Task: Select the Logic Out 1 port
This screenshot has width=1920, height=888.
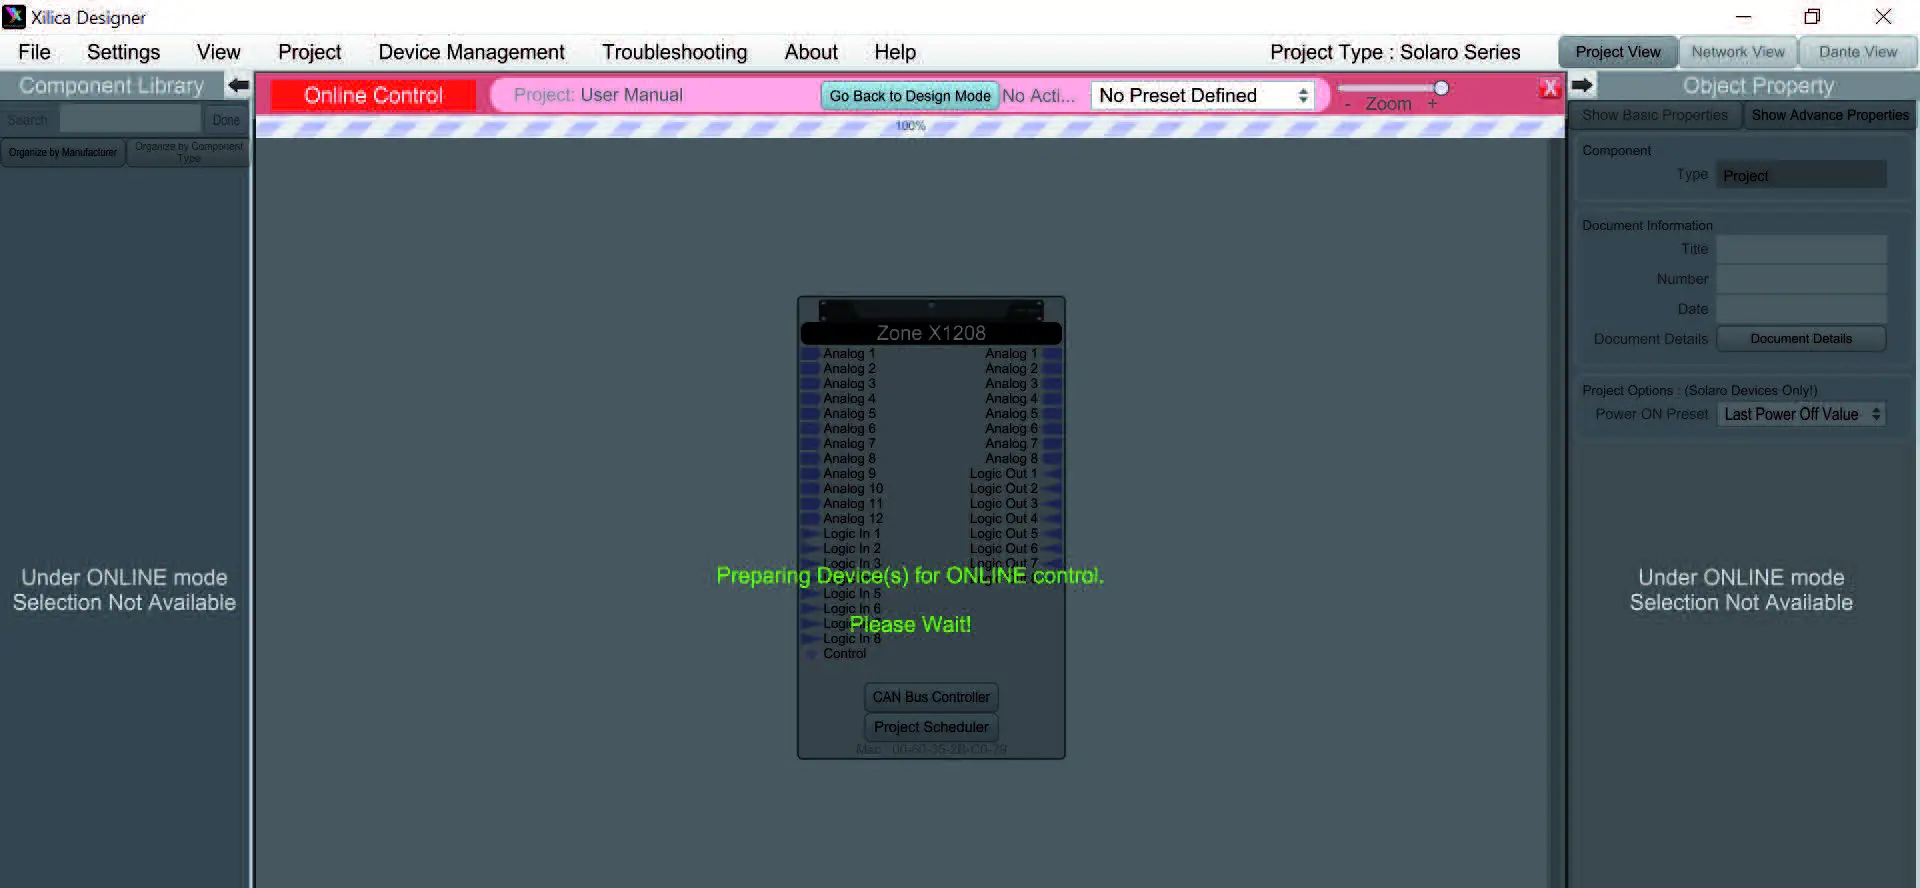Action: click(1052, 473)
